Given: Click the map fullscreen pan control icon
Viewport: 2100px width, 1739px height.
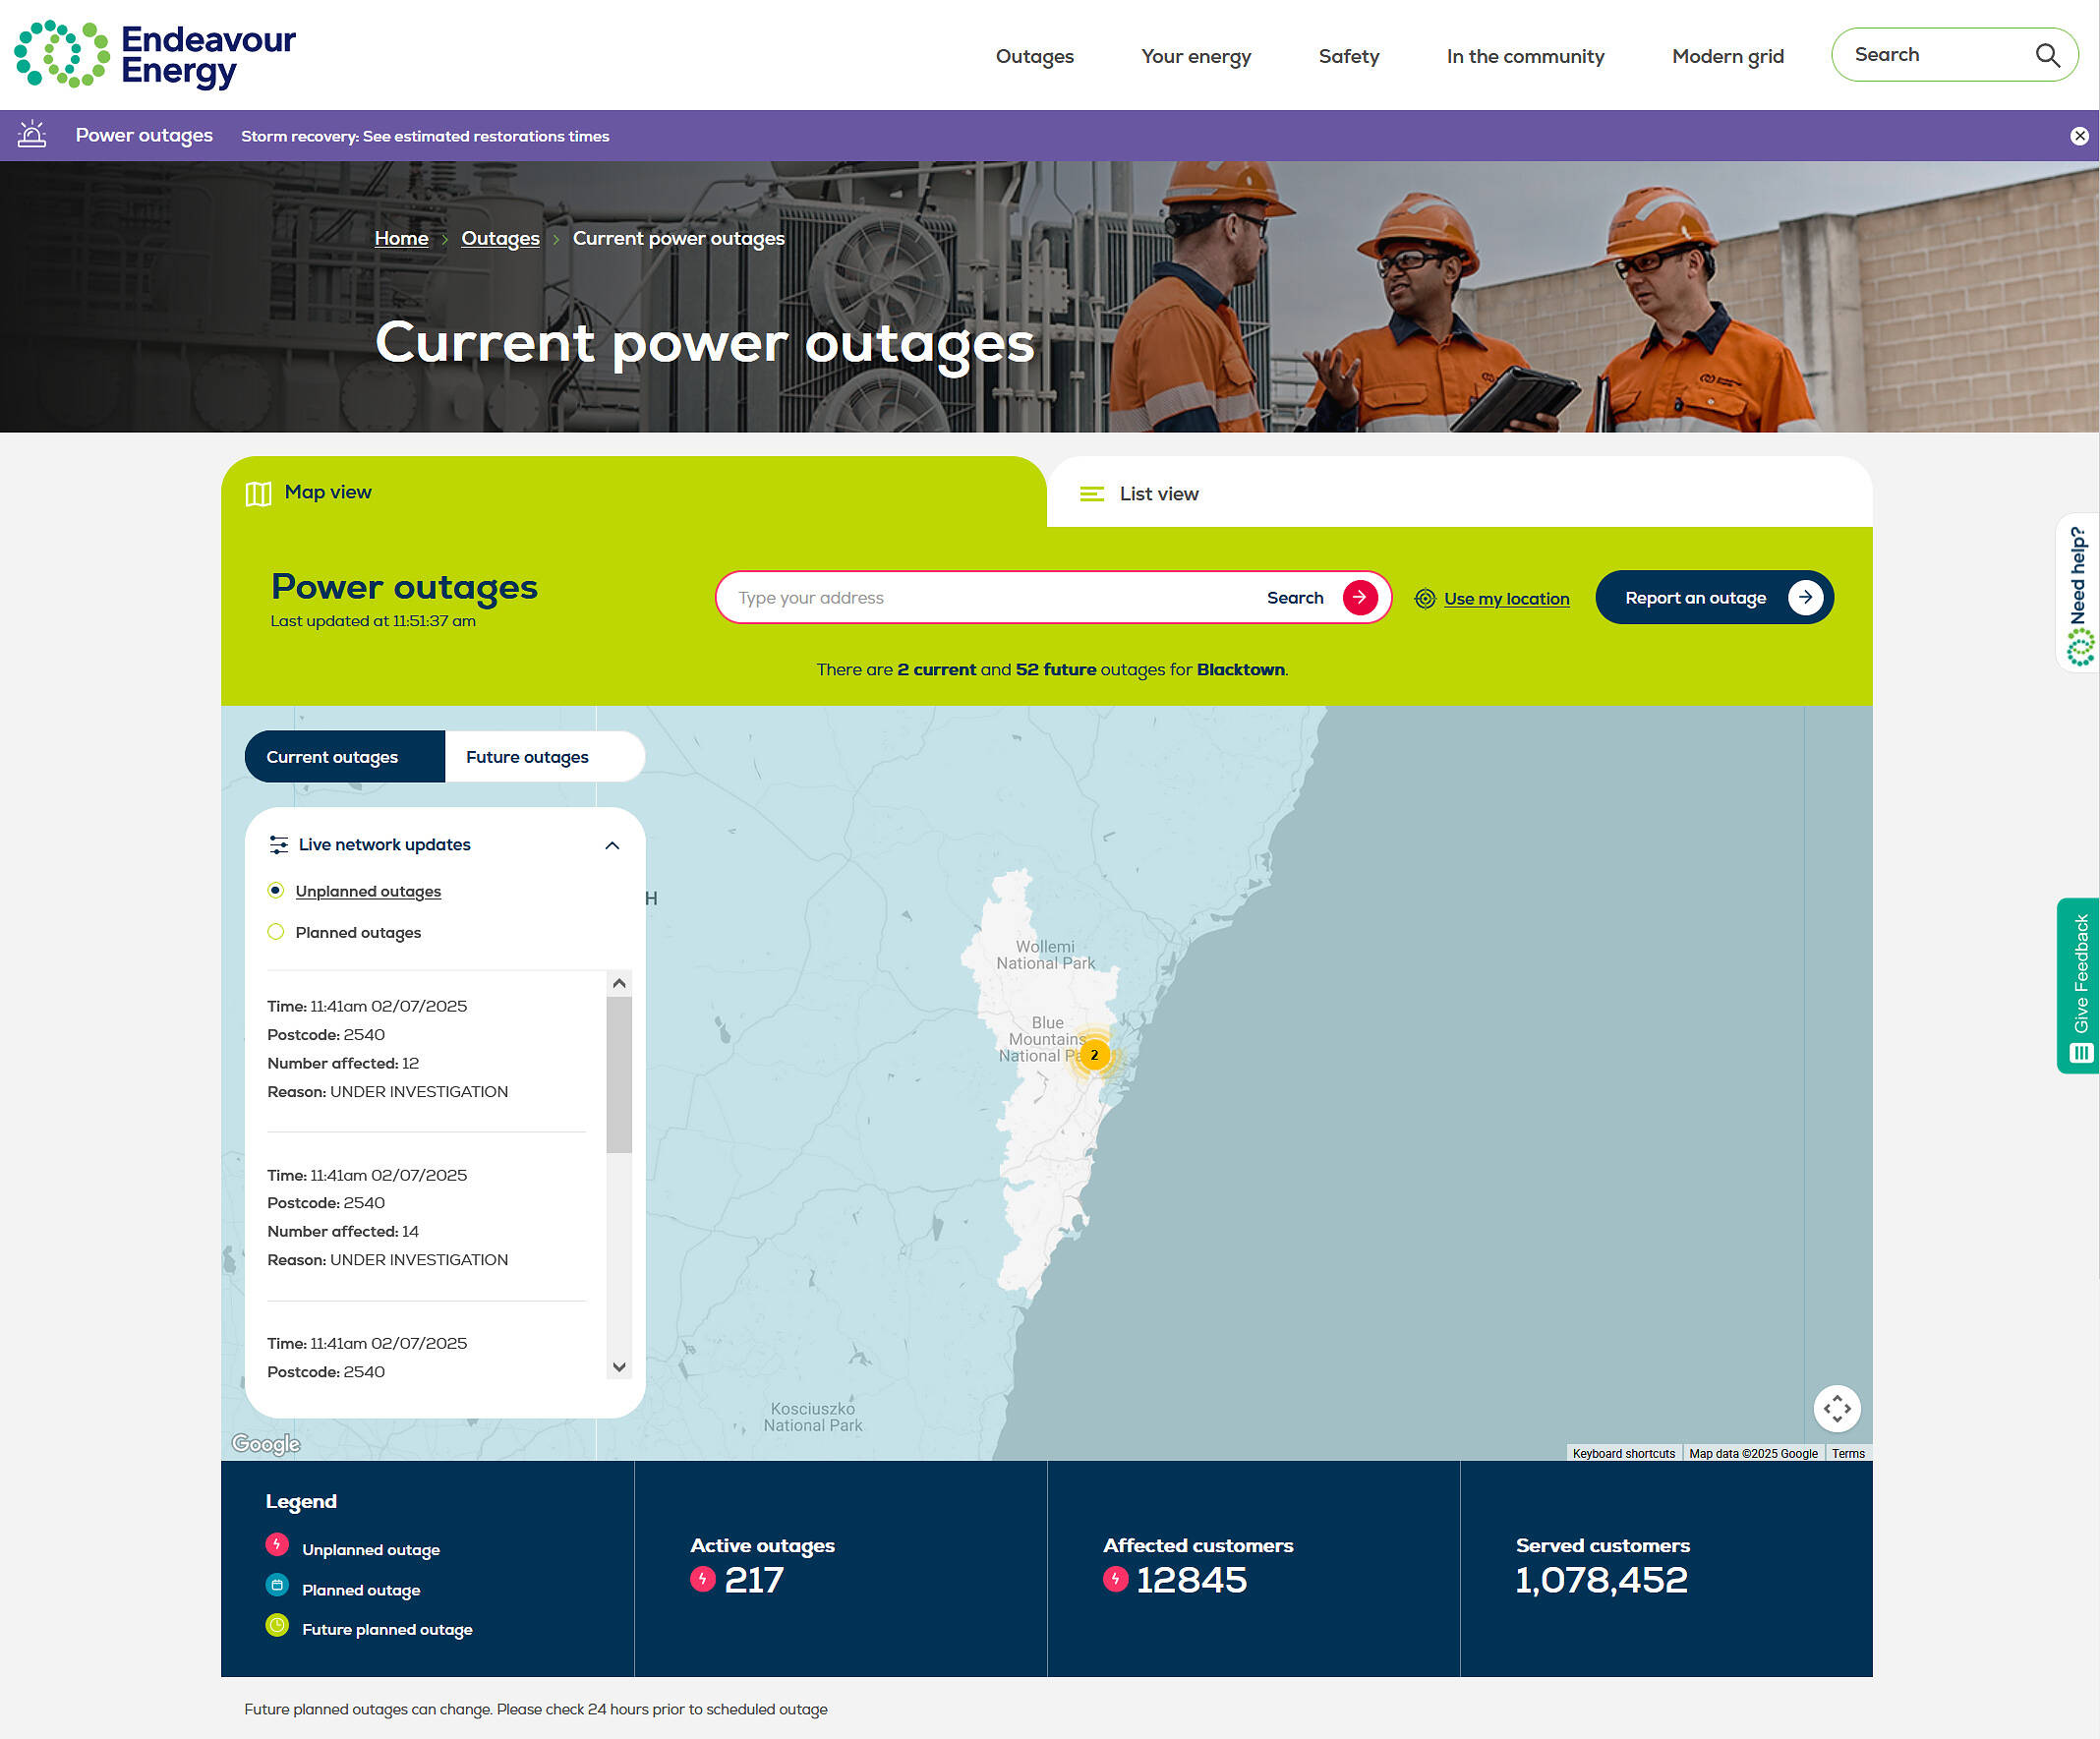Looking at the screenshot, I should (x=1836, y=1408).
